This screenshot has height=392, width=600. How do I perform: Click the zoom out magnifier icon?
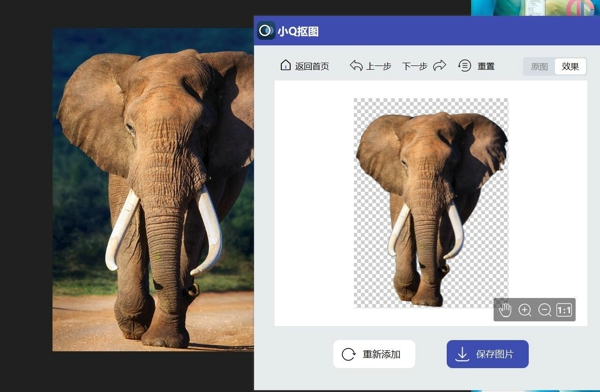click(x=545, y=310)
